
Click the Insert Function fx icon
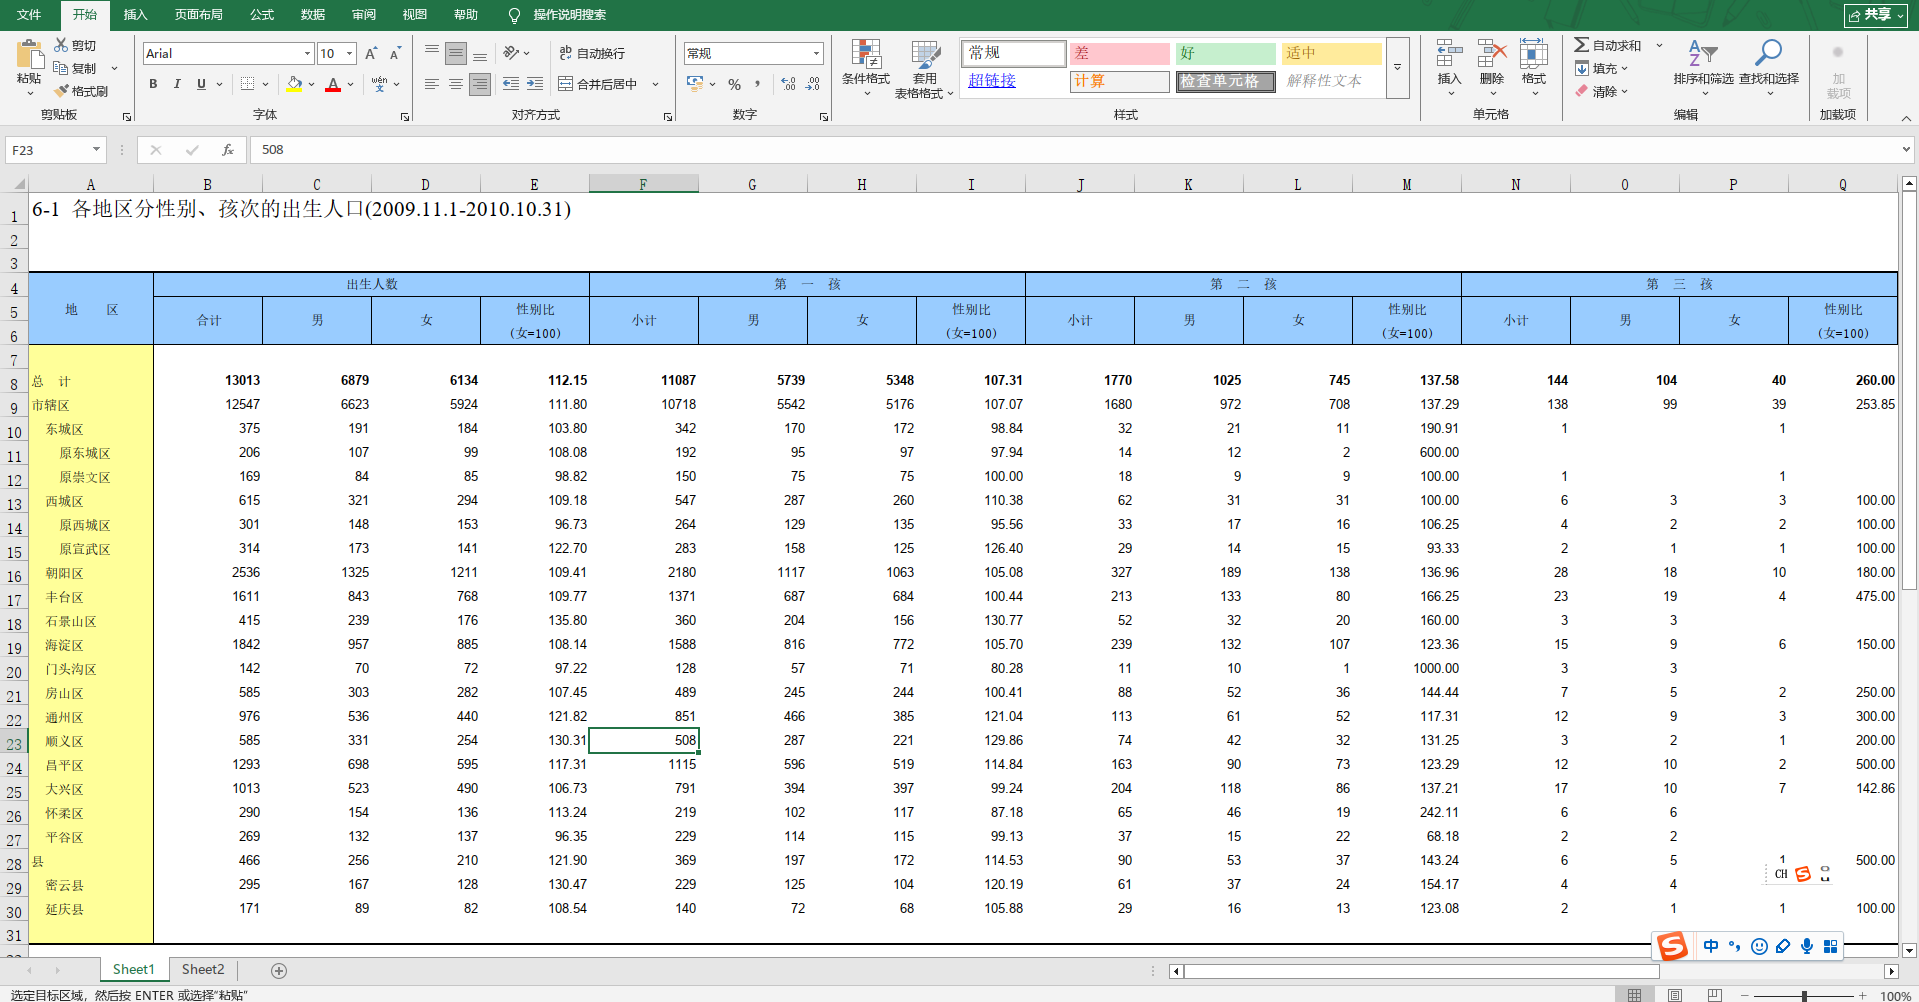click(228, 150)
